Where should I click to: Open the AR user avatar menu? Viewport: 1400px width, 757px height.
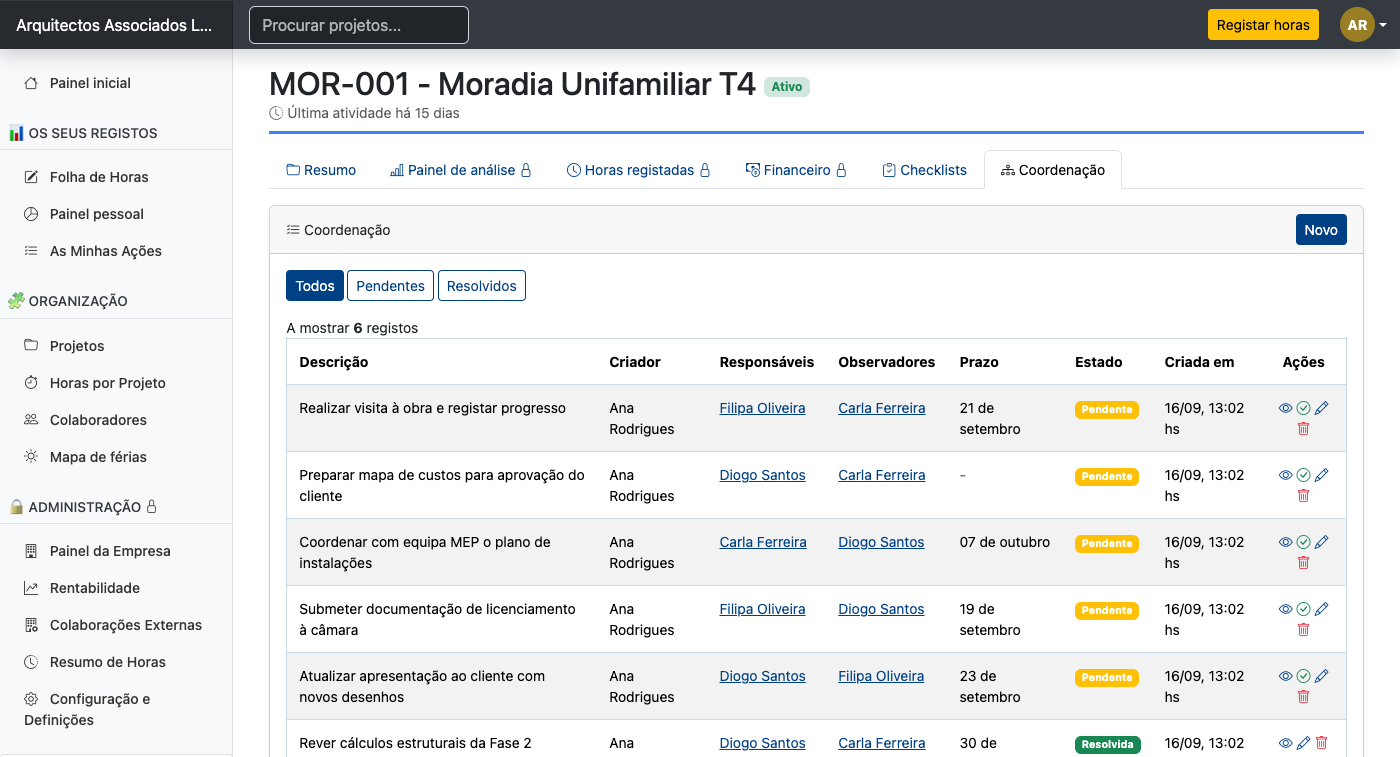[1363, 25]
